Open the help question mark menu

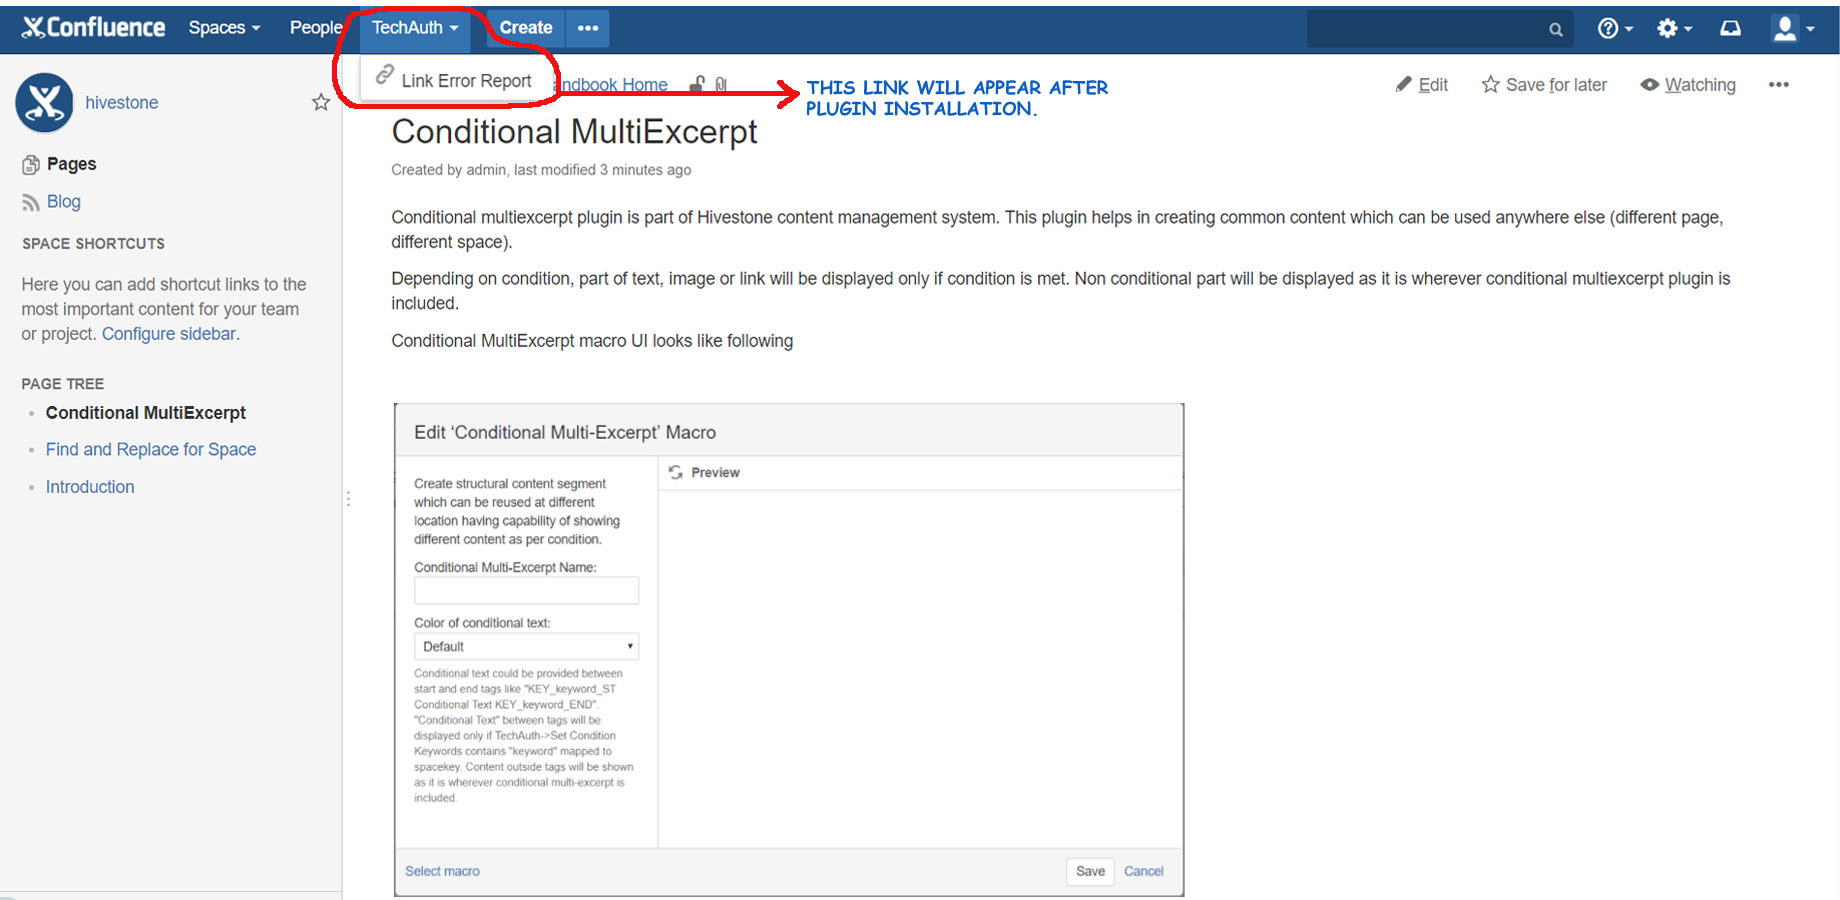pos(1615,29)
